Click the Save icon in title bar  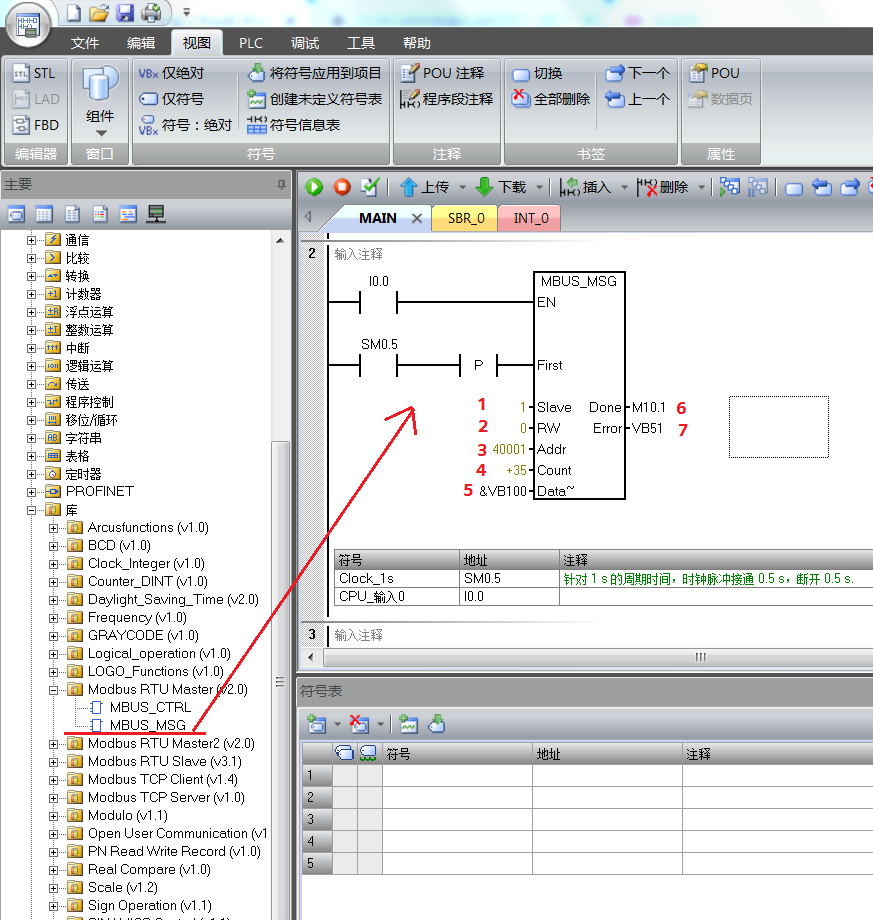click(125, 13)
